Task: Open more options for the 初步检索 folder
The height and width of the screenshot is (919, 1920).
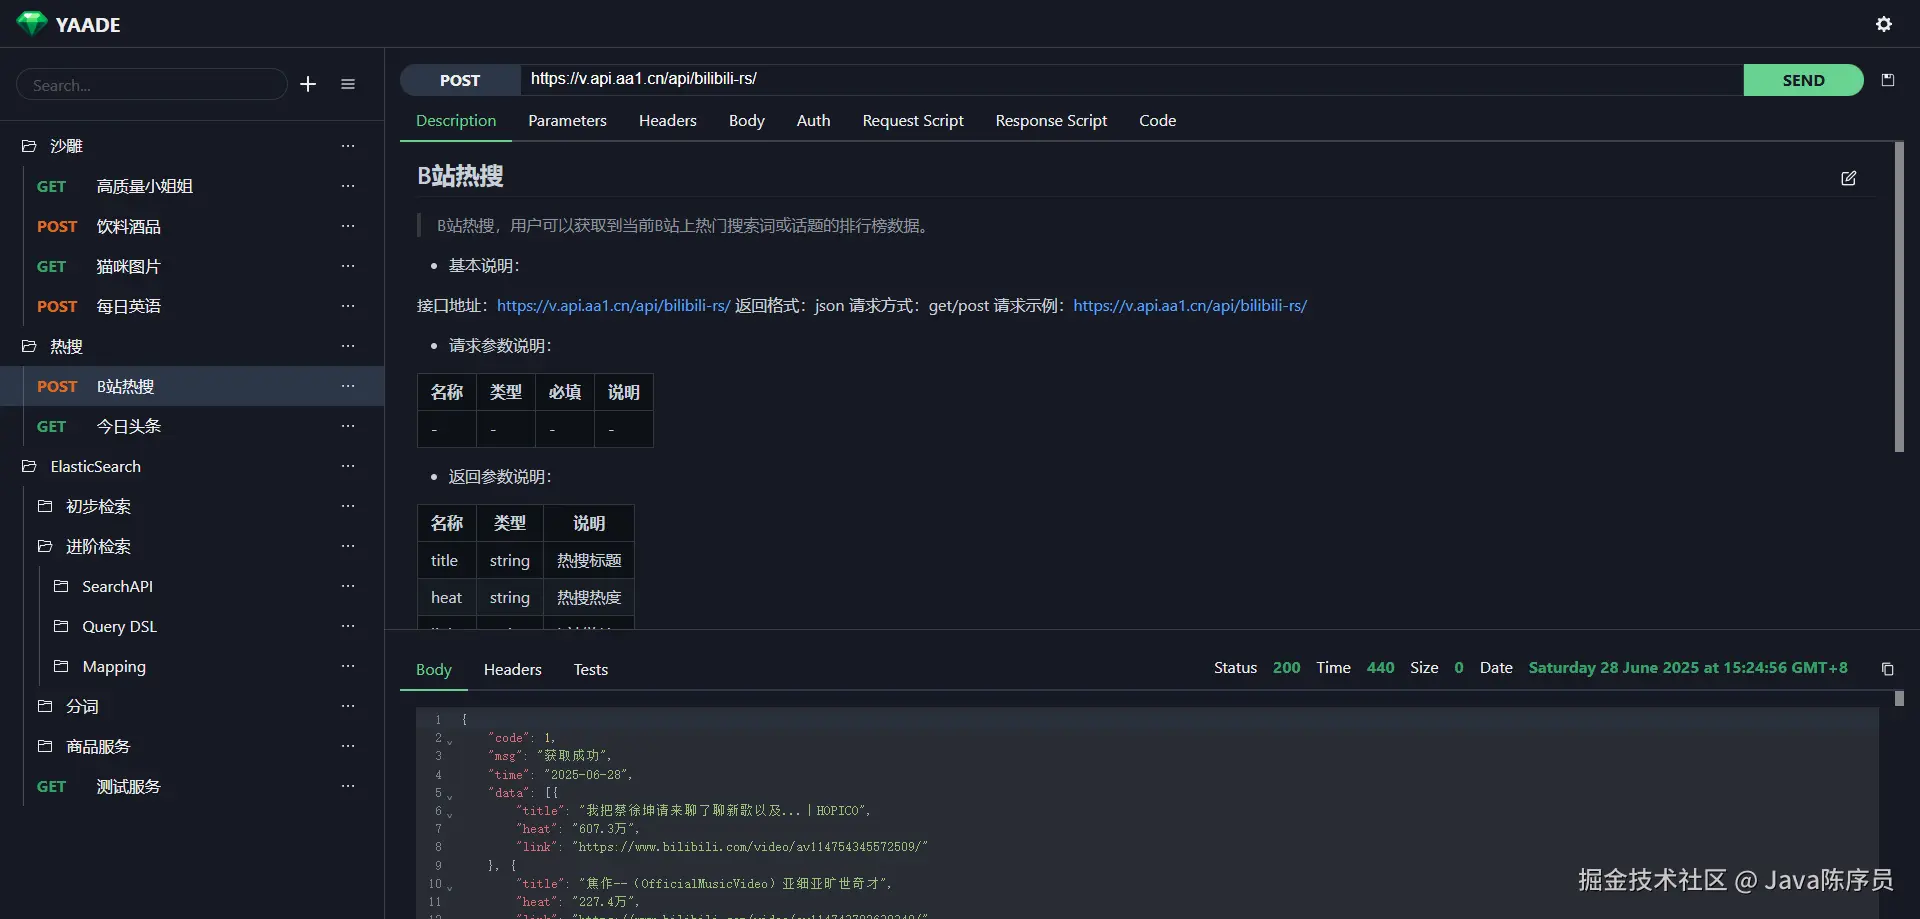Action: [348, 506]
